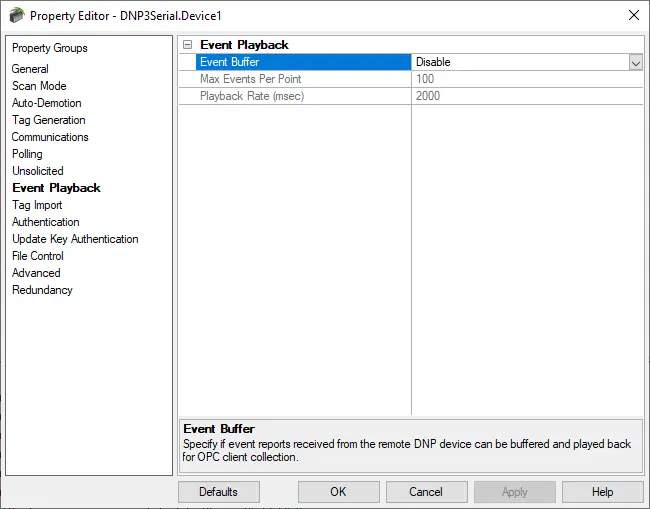The height and width of the screenshot is (509, 650).
Task: Open the Communications property group
Action: [x=50, y=137]
